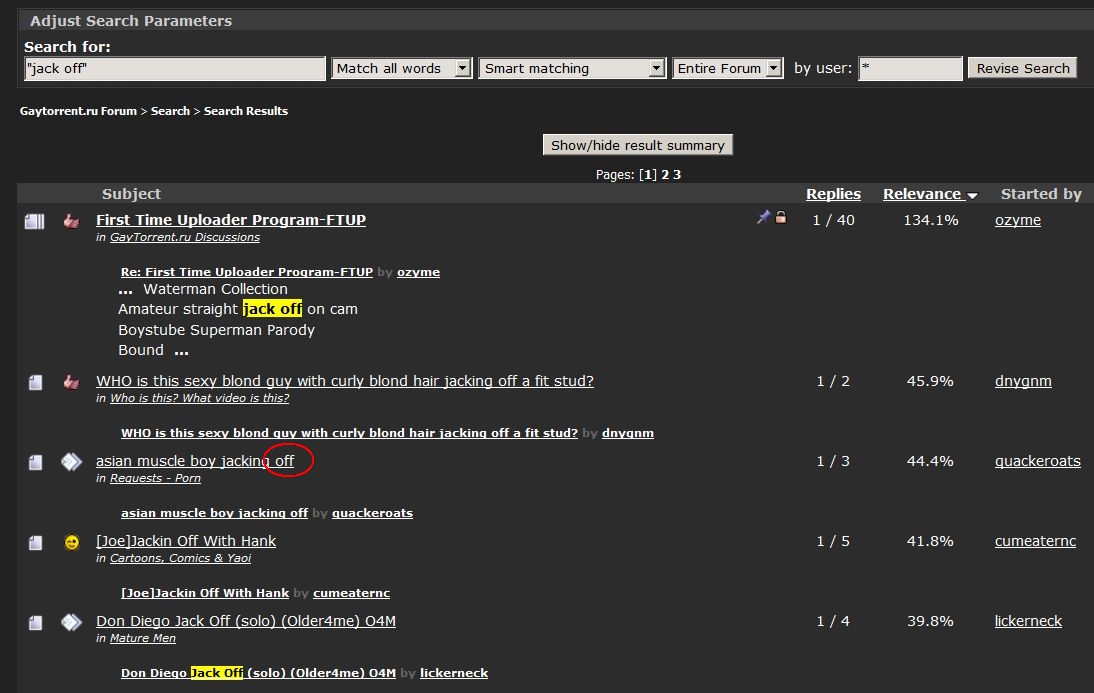Click into the "by user" input field
The height and width of the screenshot is (693, 1094).
tap(908, 68)
